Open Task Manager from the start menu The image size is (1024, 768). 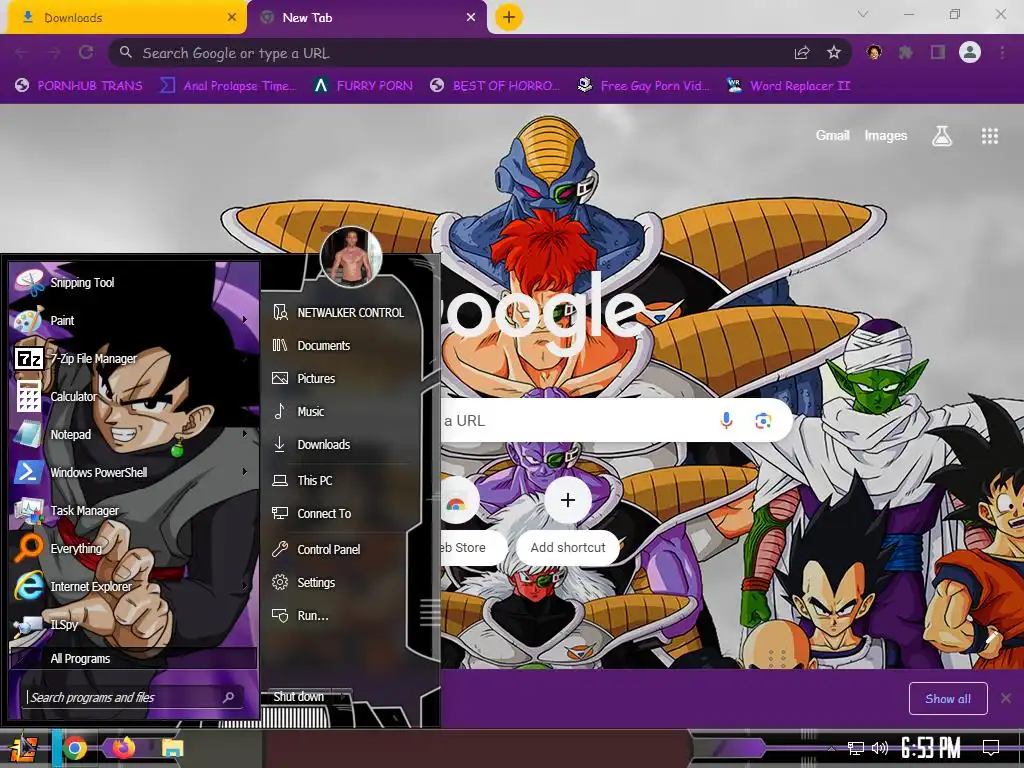(133, 510)
